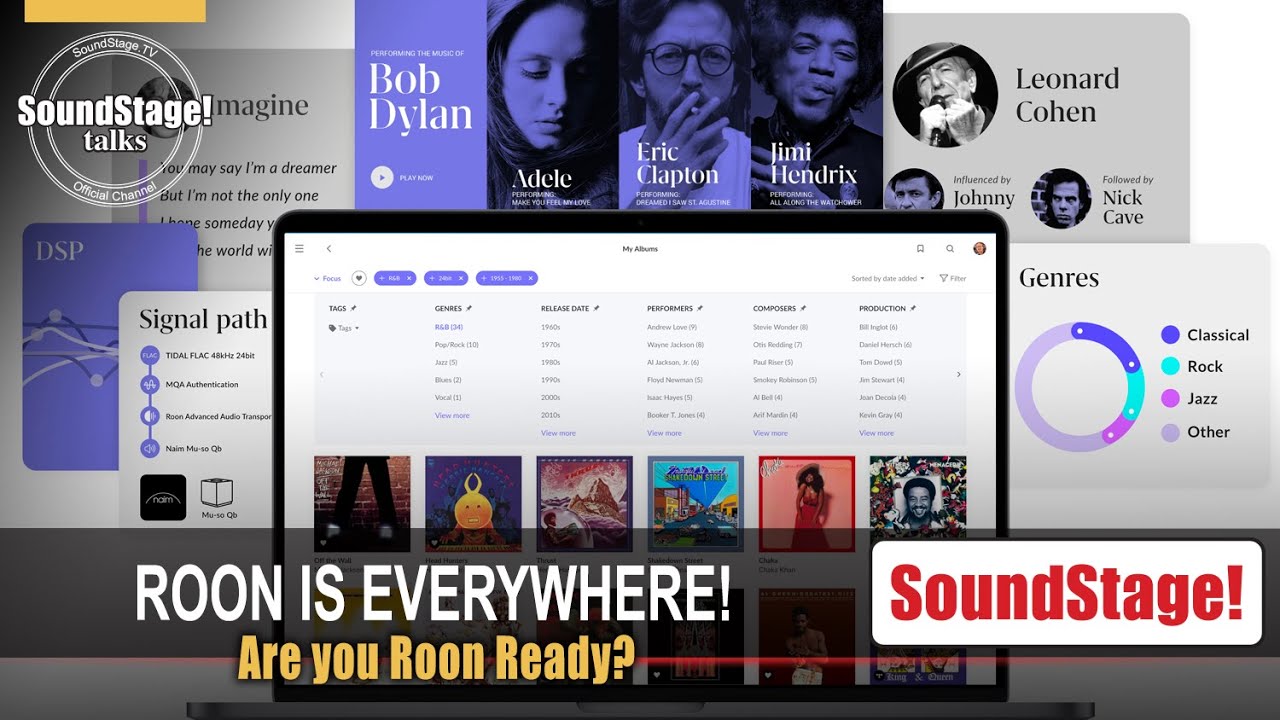The image size is (1280, 720).
Task: Open the Off the Wall album cover
Action: (362, 504)
